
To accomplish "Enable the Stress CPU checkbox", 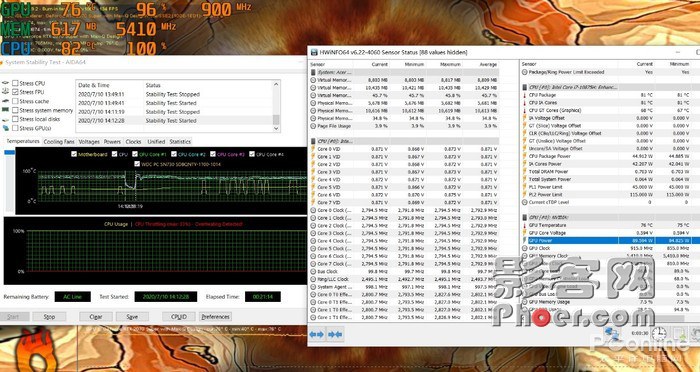I will coord(15,83).
